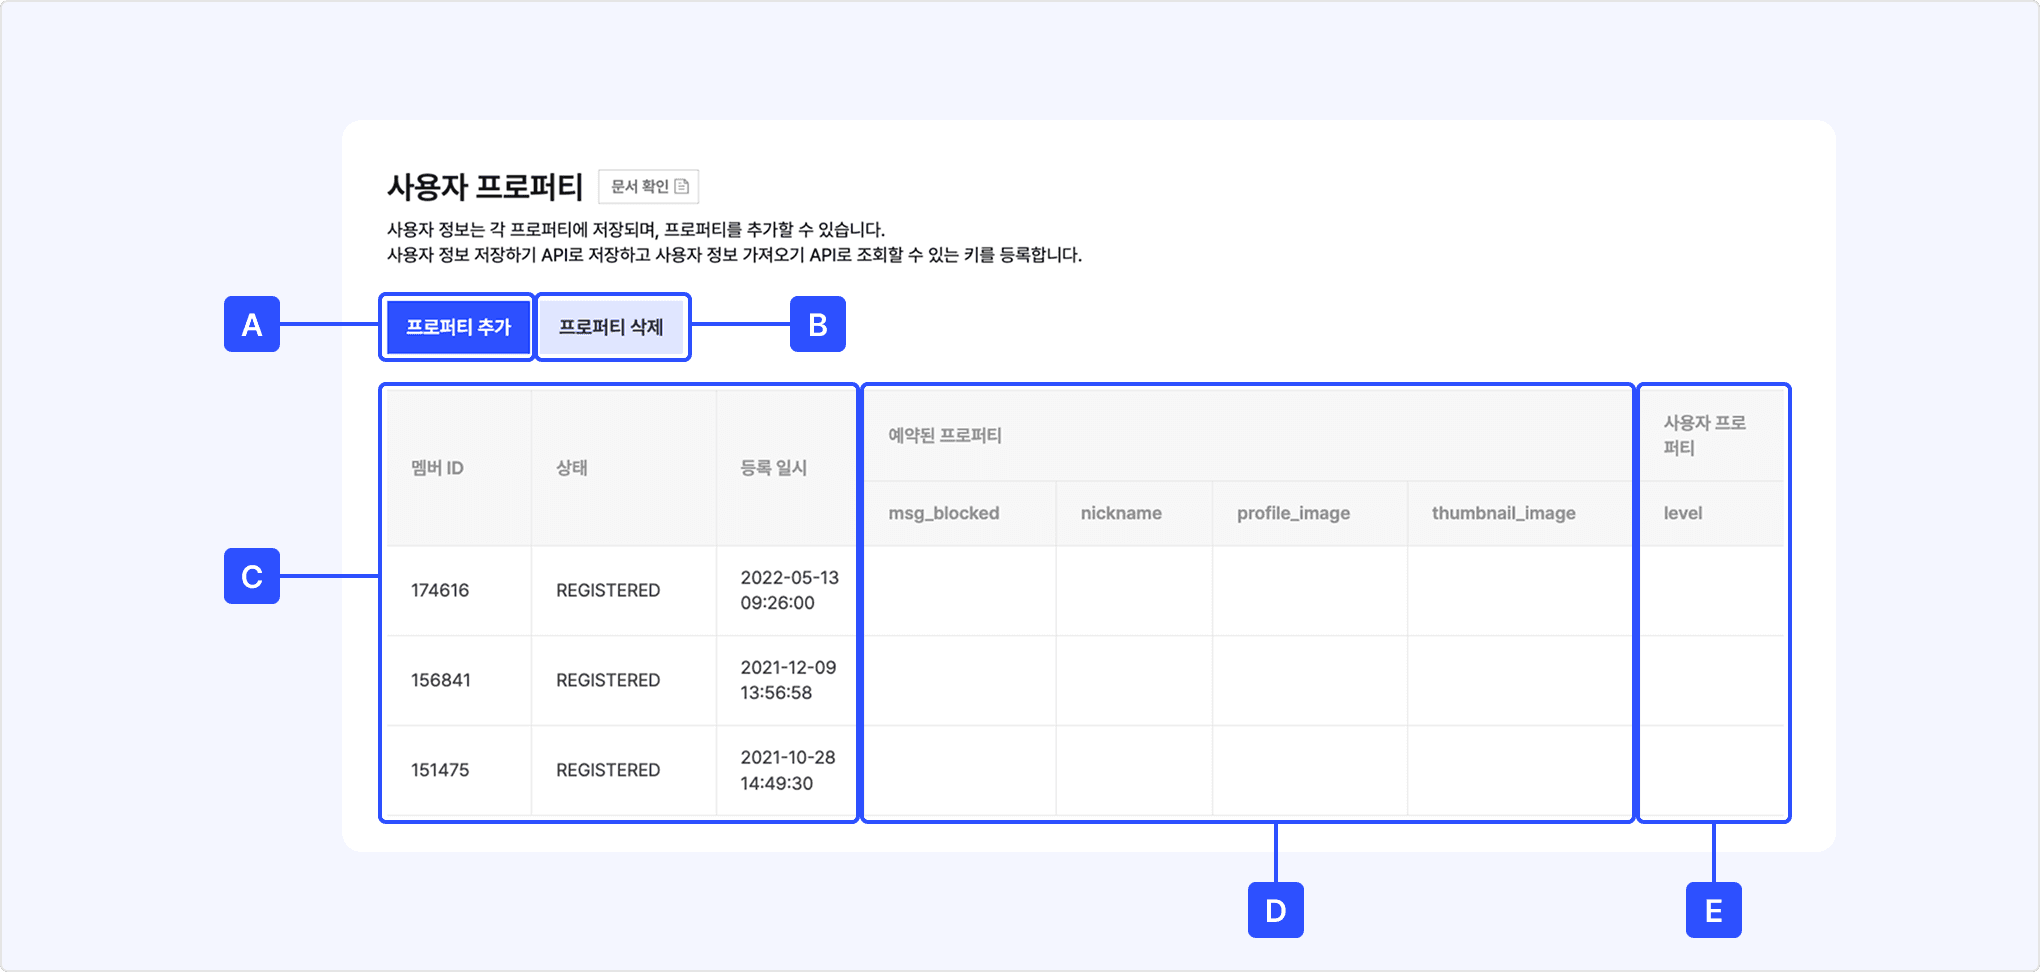Image resolution: width=2040 pixels, height=972 pixels.
Task: Select member ID 151475 row
Action: [x=440, y=770]
